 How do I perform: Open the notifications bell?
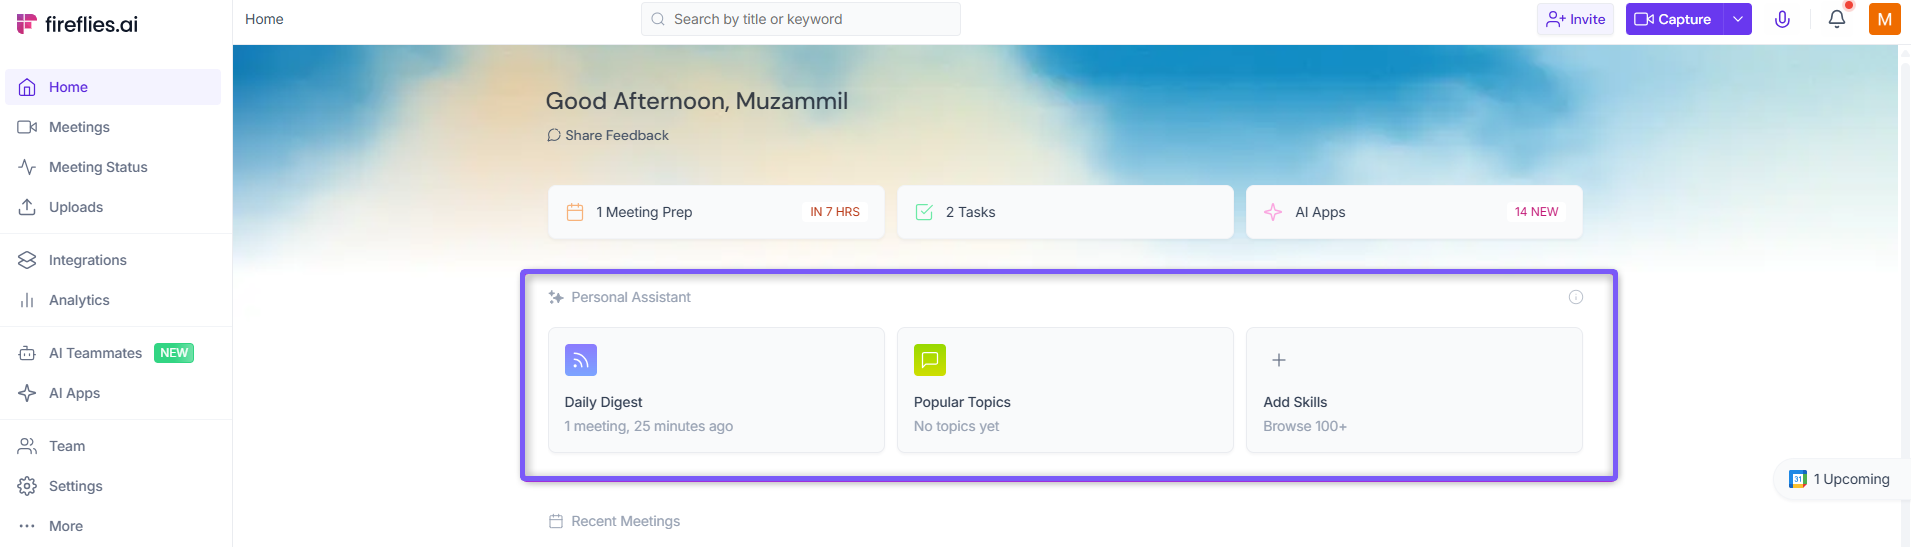pos(1837,19)
